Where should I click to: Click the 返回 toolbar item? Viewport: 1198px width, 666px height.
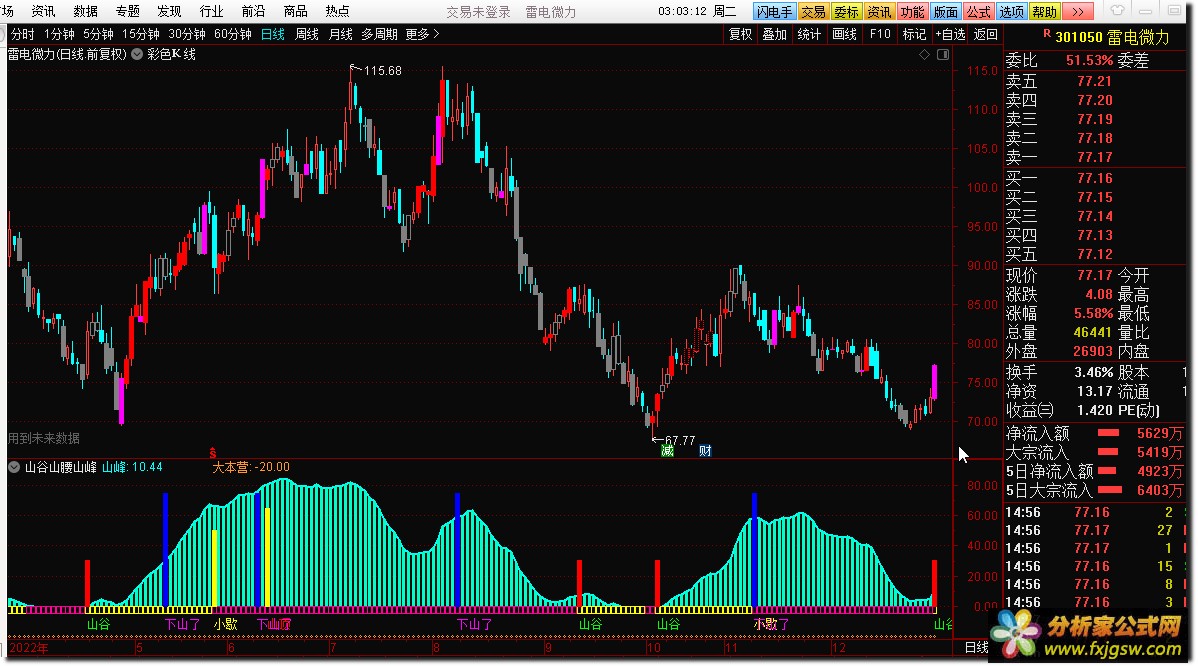click(986, 34)
